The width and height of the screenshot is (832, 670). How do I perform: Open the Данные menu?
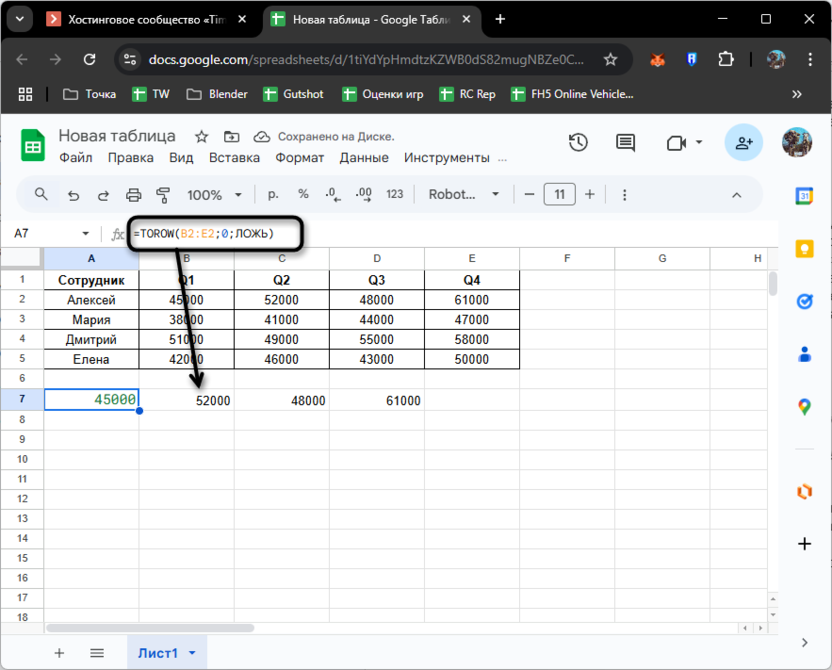point(364,157)
